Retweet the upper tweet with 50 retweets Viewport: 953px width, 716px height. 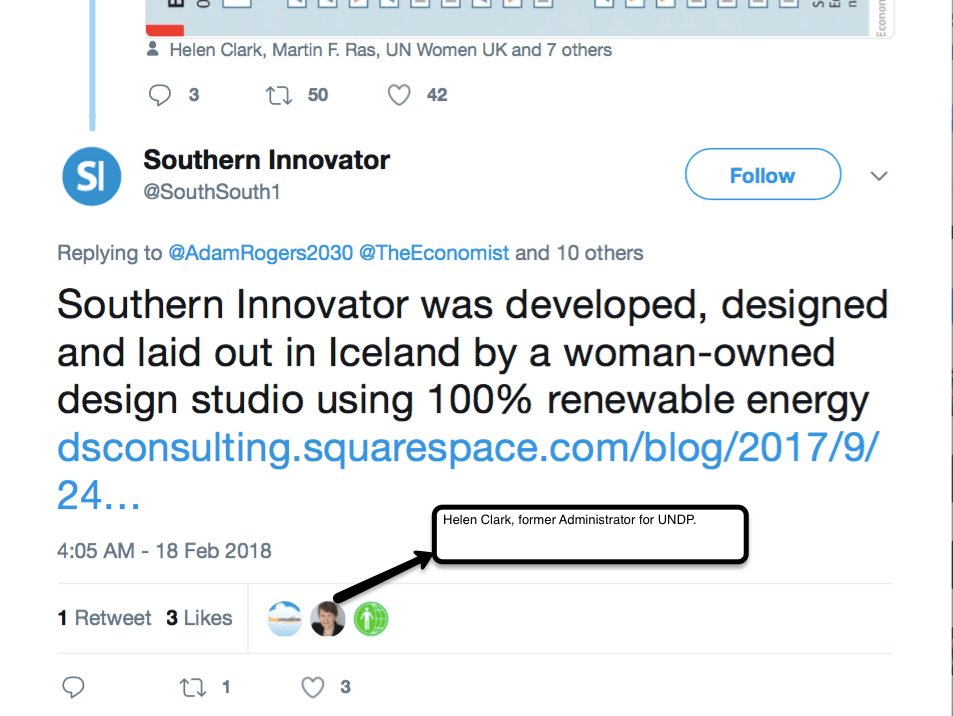click(x=279, y=95)
